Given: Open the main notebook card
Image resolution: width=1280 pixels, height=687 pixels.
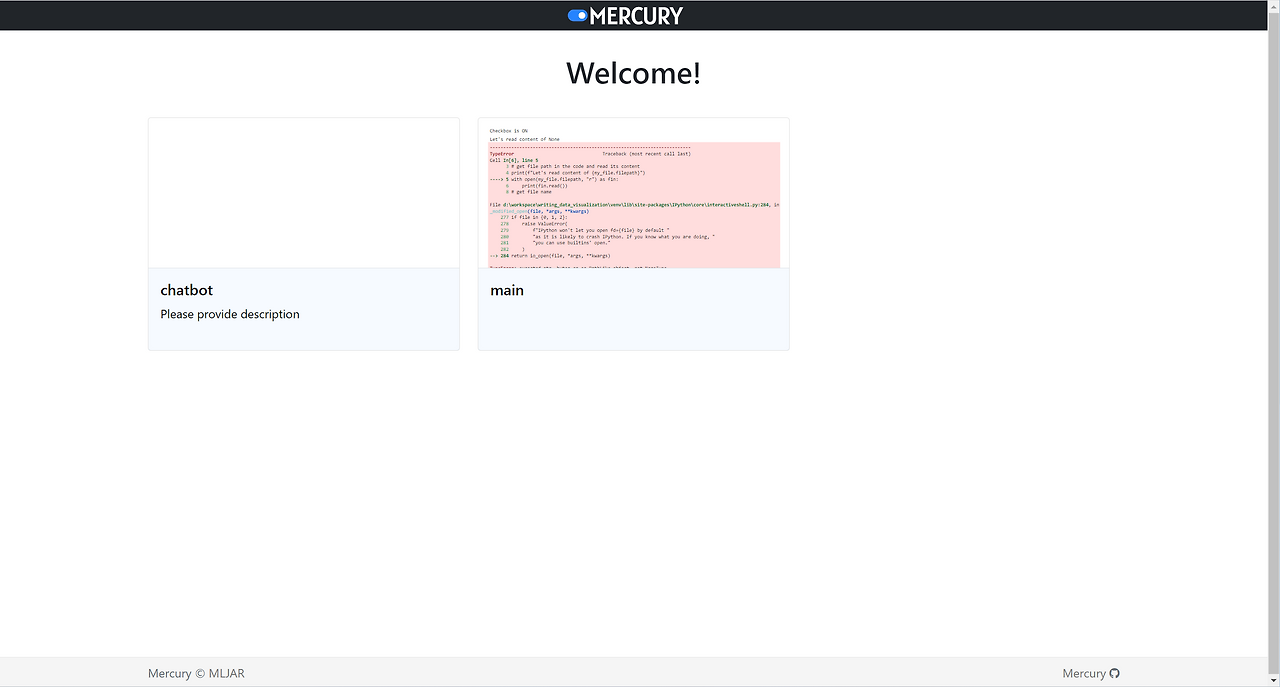Looking at the screenshot, I should click(633, 232).
